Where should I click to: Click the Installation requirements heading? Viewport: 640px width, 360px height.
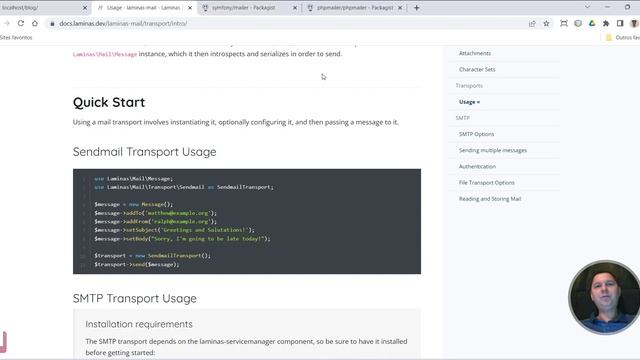(139, 324)
